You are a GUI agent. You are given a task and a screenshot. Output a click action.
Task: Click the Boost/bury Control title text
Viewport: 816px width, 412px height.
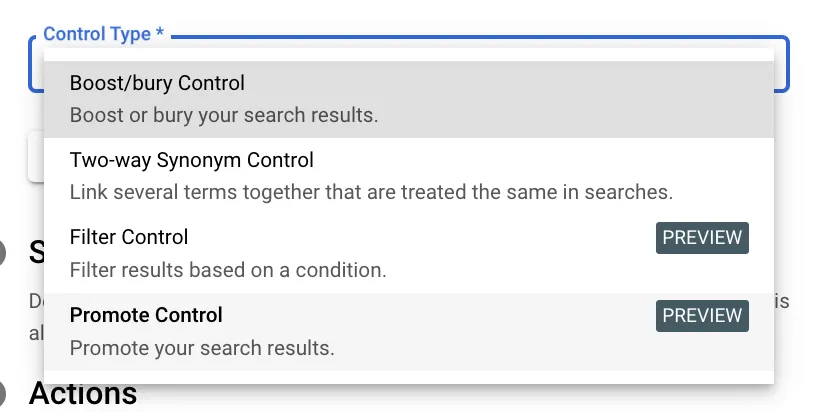pyautogui.click(x=157, y=82)
